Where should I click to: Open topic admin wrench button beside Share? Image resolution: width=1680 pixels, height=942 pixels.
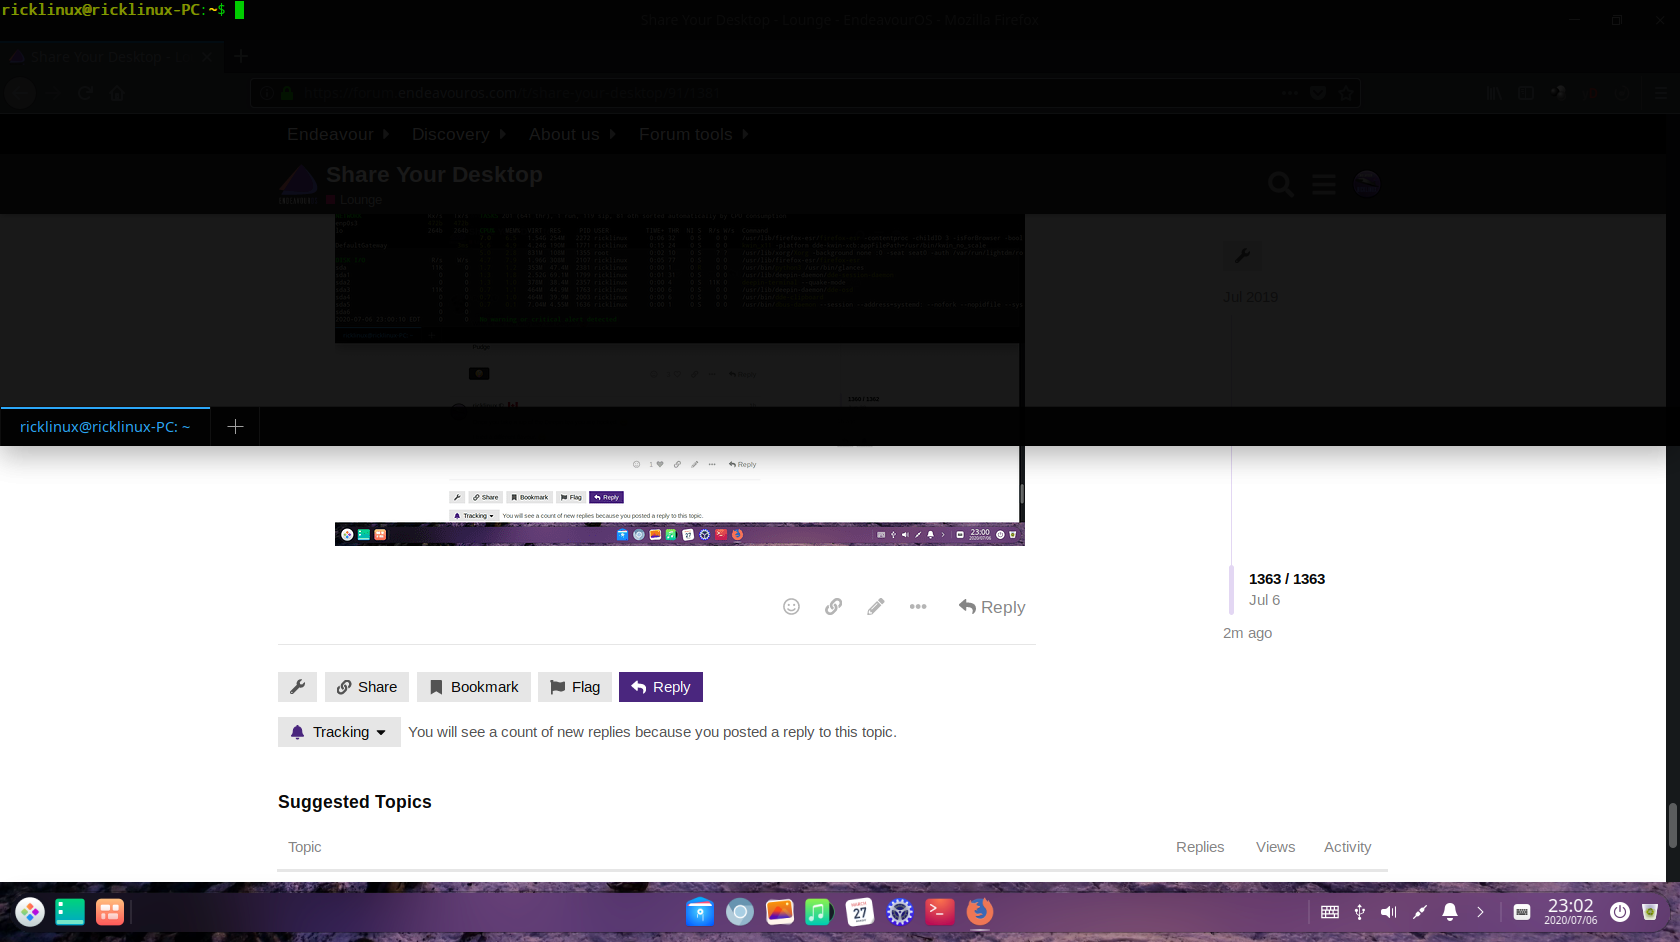tap(297, 687)
